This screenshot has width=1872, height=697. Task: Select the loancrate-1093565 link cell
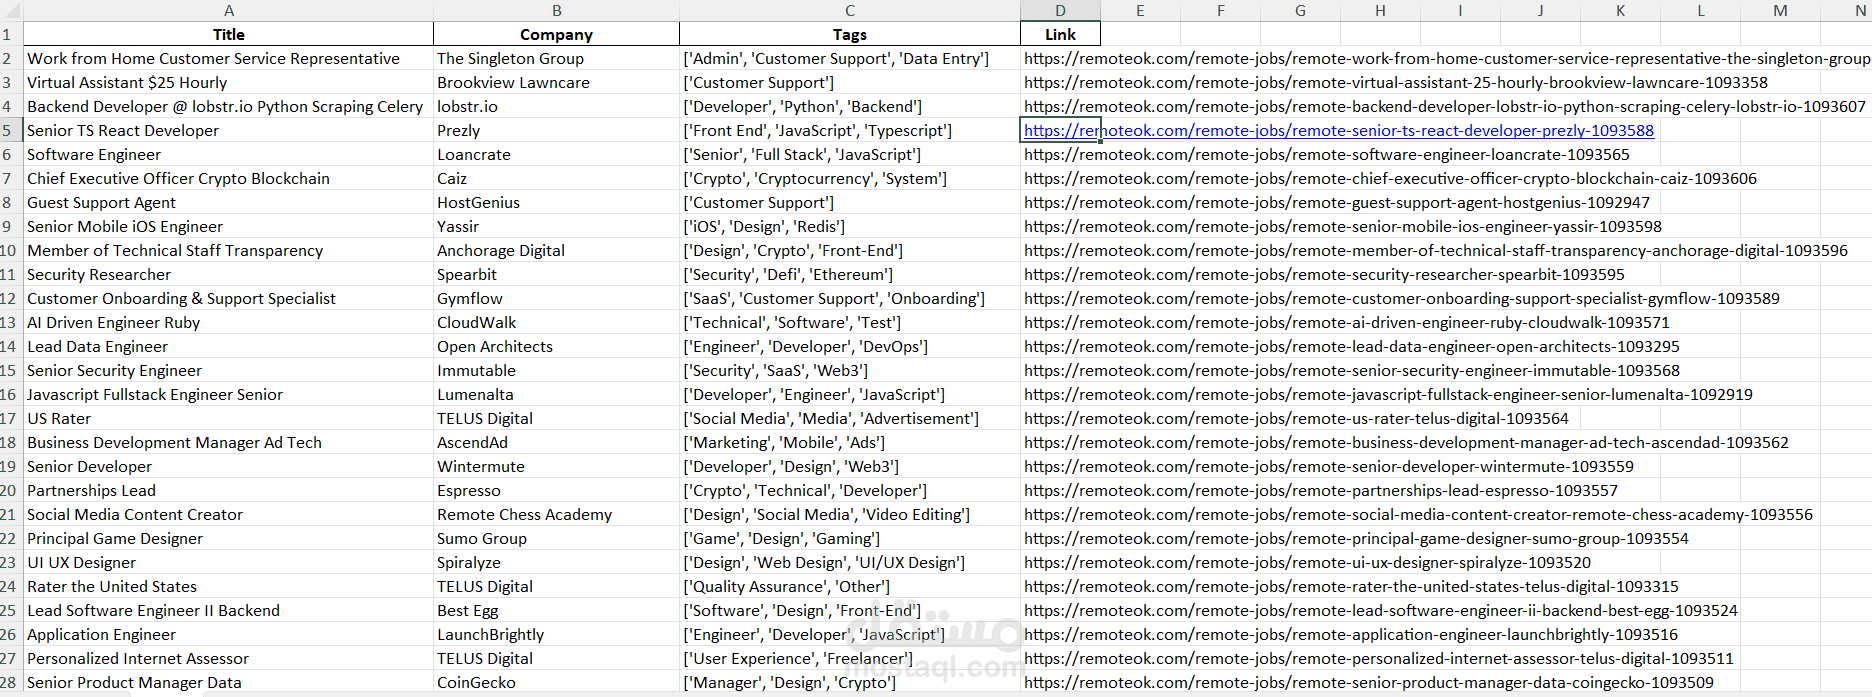coord(1060,154)
